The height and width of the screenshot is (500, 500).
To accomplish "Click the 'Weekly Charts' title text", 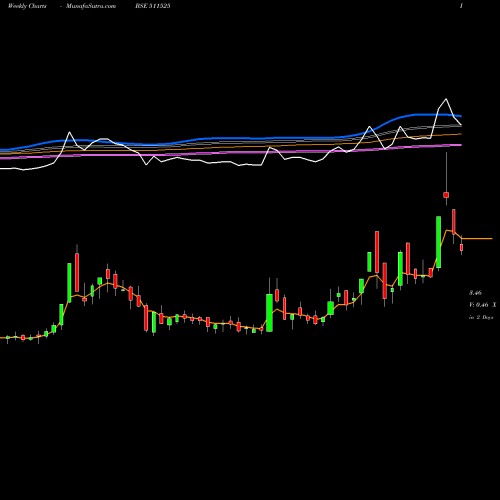I will (x=27, y=6).
